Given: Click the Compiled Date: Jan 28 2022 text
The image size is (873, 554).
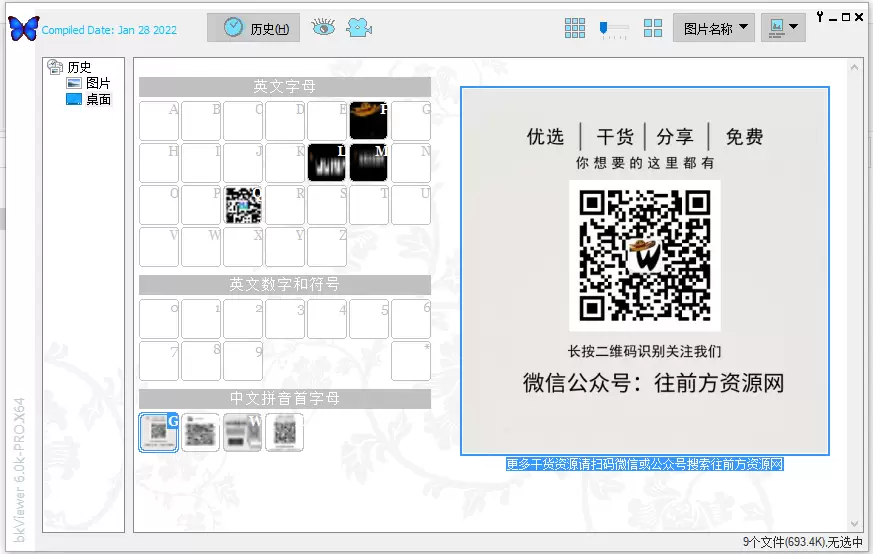Looking at the screenshot, I should pyautogui.click(x=109, y=30).
